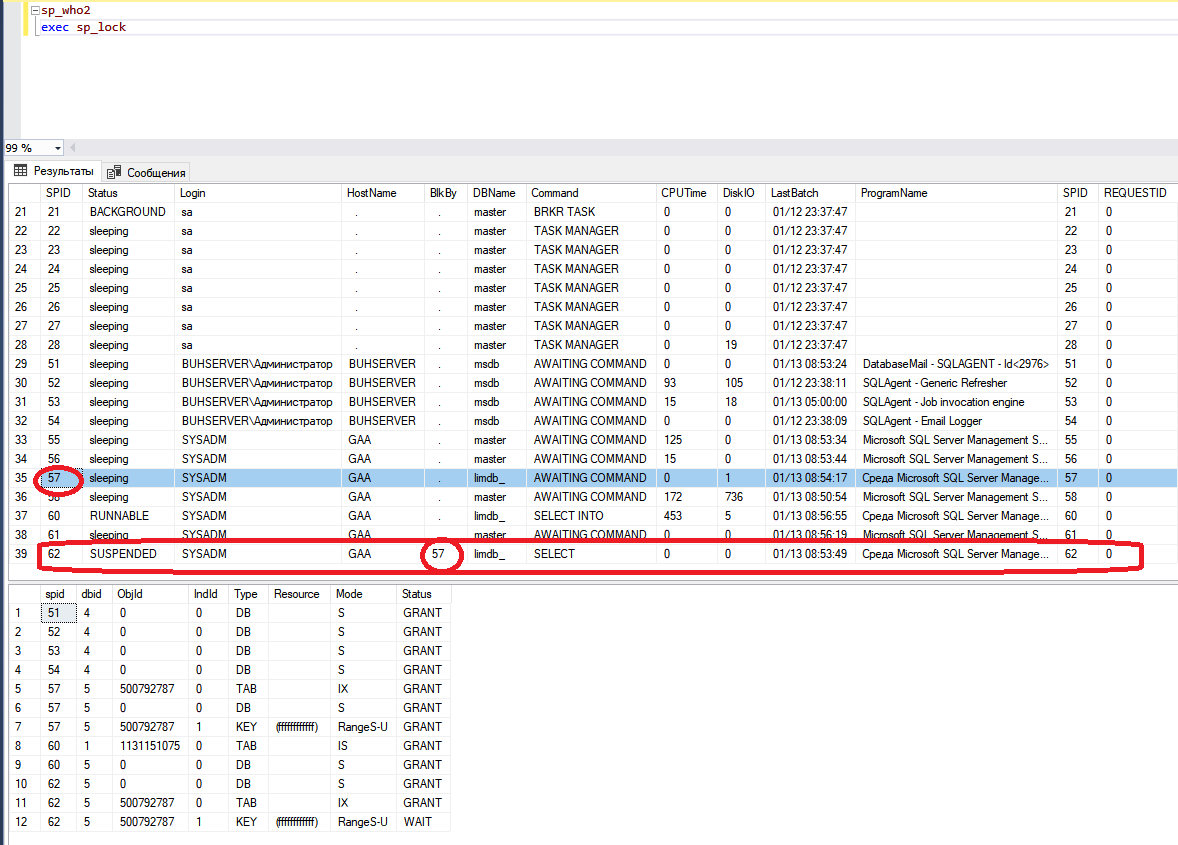This screenshot has width=1178, height=845.
Task: Open the 99 % zoom dropdown
Action: (x=57, y=148)
